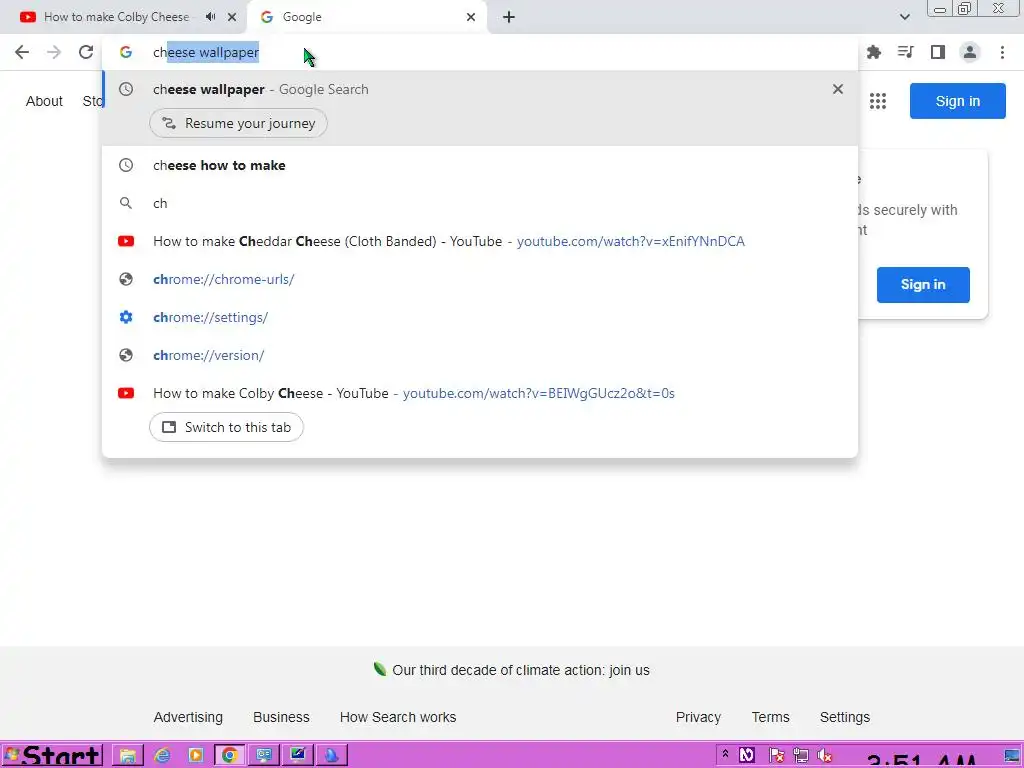This screenshot has height=768, width=1024.
Task: Click Resume your journey chip
Action: pos(238,123)
